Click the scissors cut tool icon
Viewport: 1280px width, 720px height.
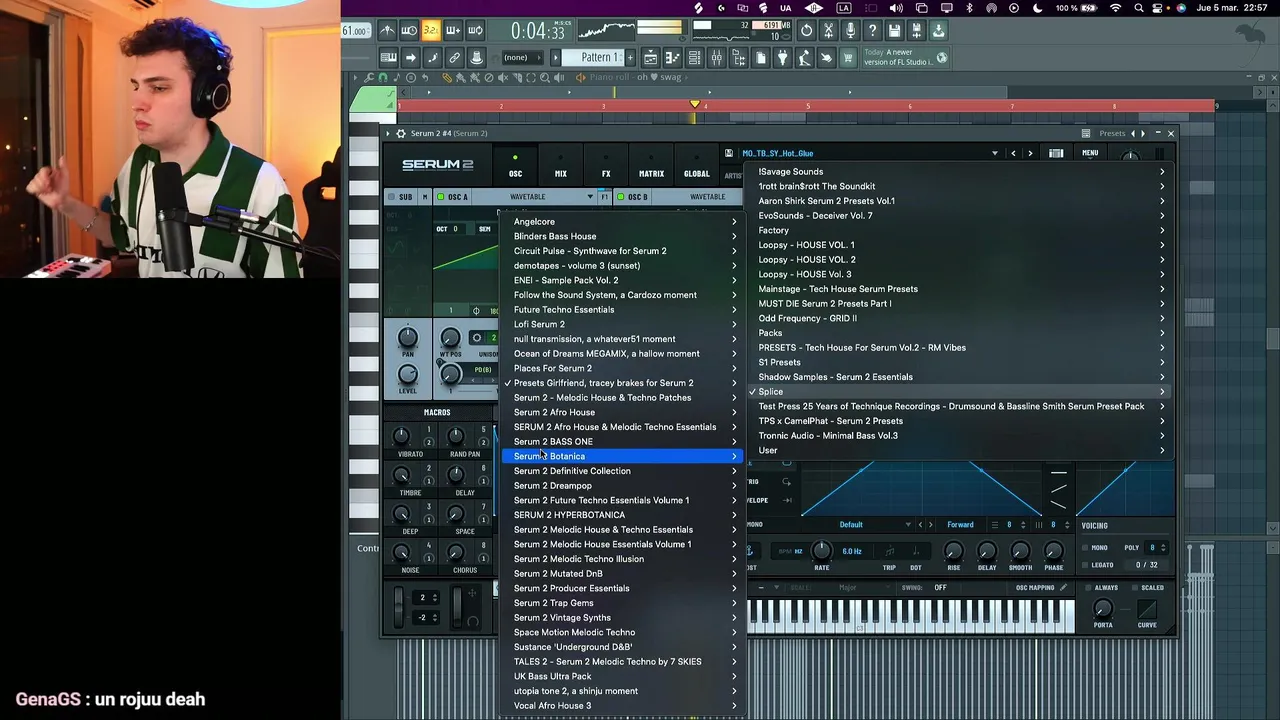point(829,30)
